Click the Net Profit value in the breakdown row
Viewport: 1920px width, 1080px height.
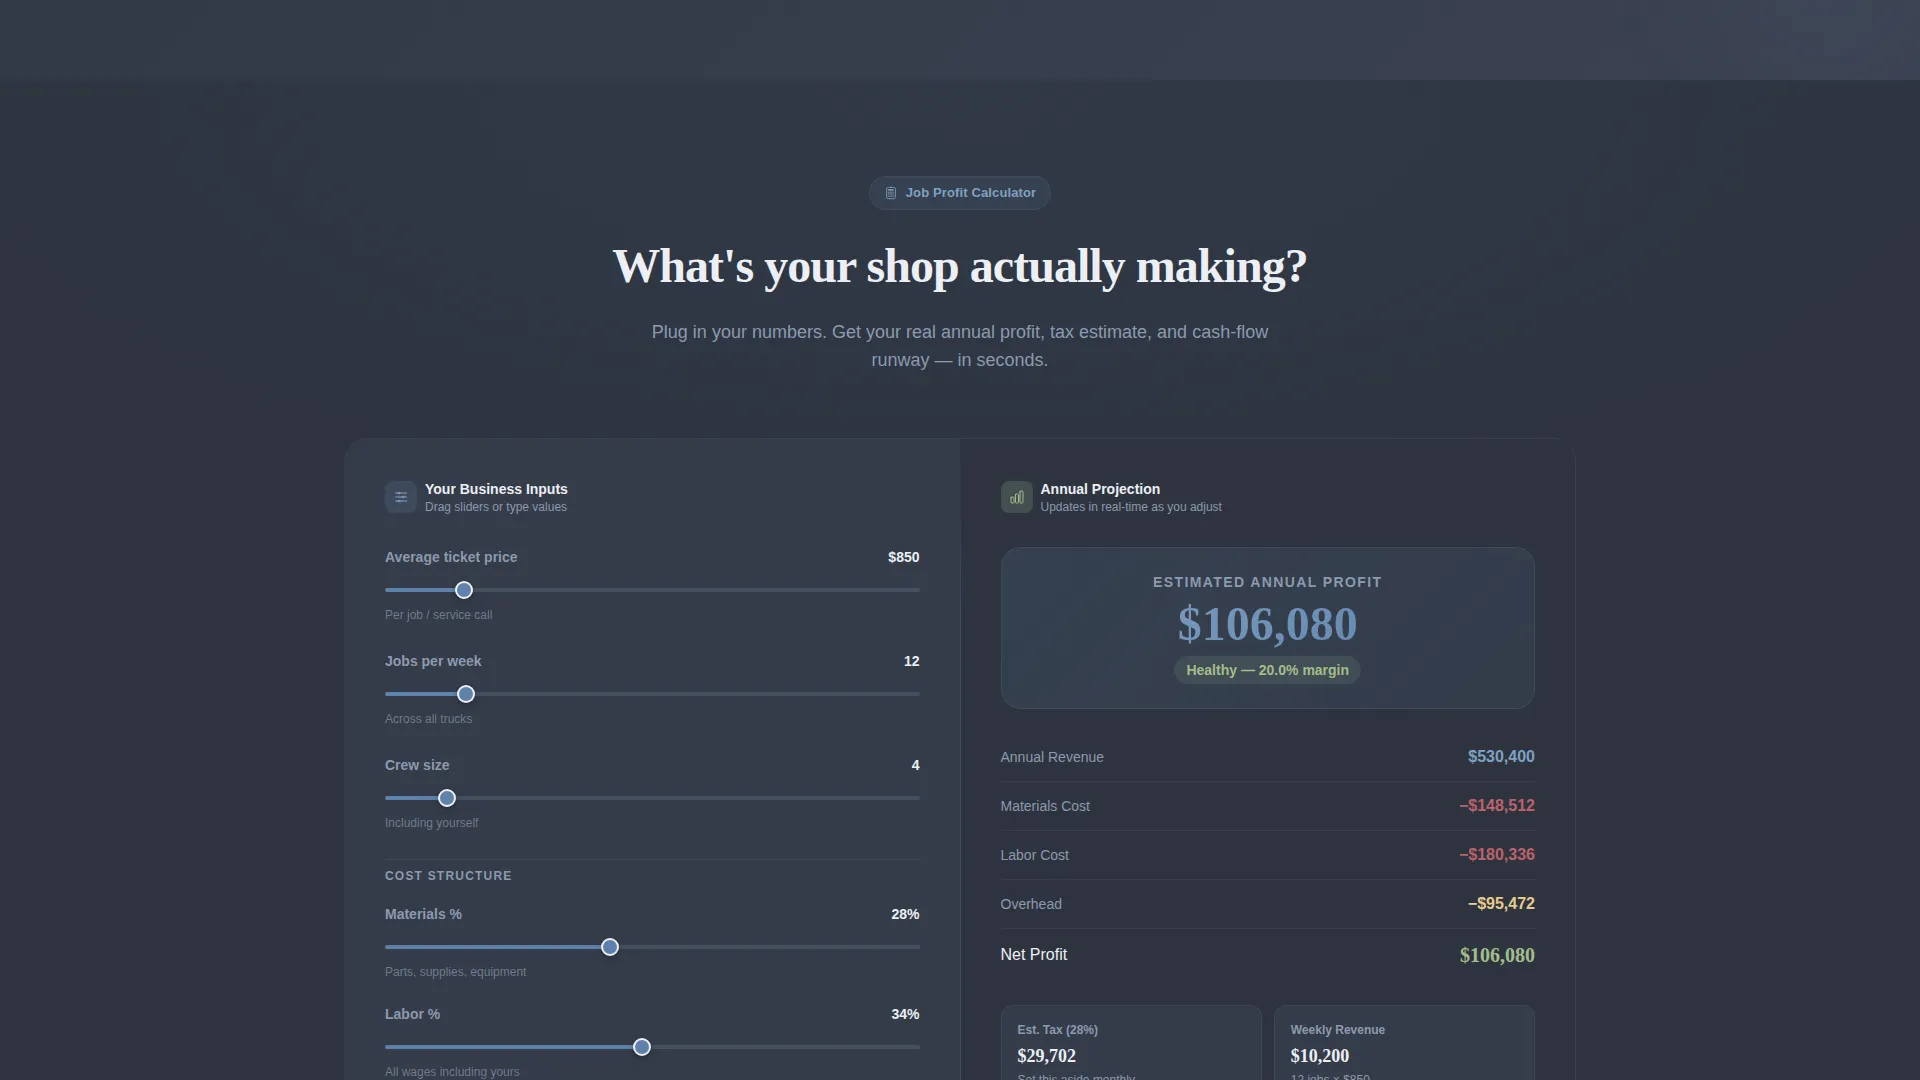point(1496,956)
